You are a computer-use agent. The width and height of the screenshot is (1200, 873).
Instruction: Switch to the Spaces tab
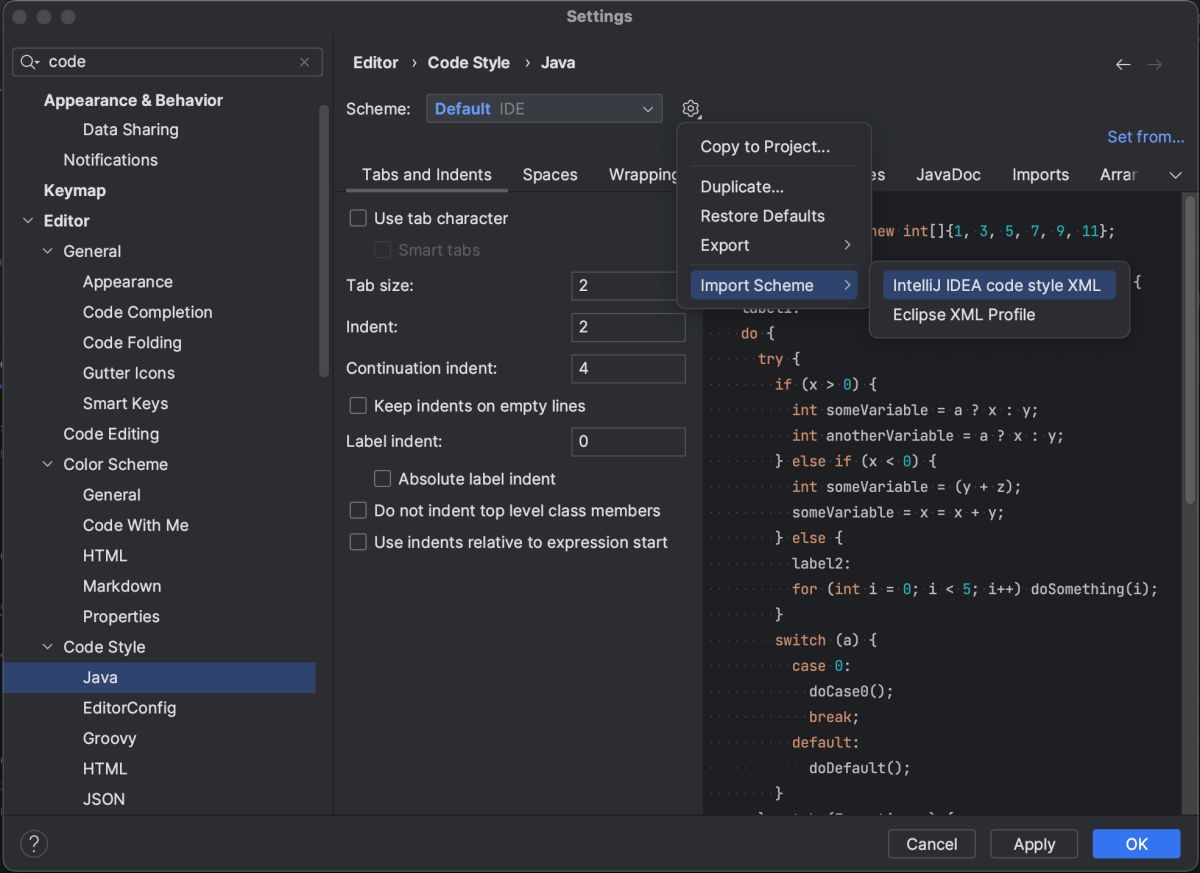[550, 175]
